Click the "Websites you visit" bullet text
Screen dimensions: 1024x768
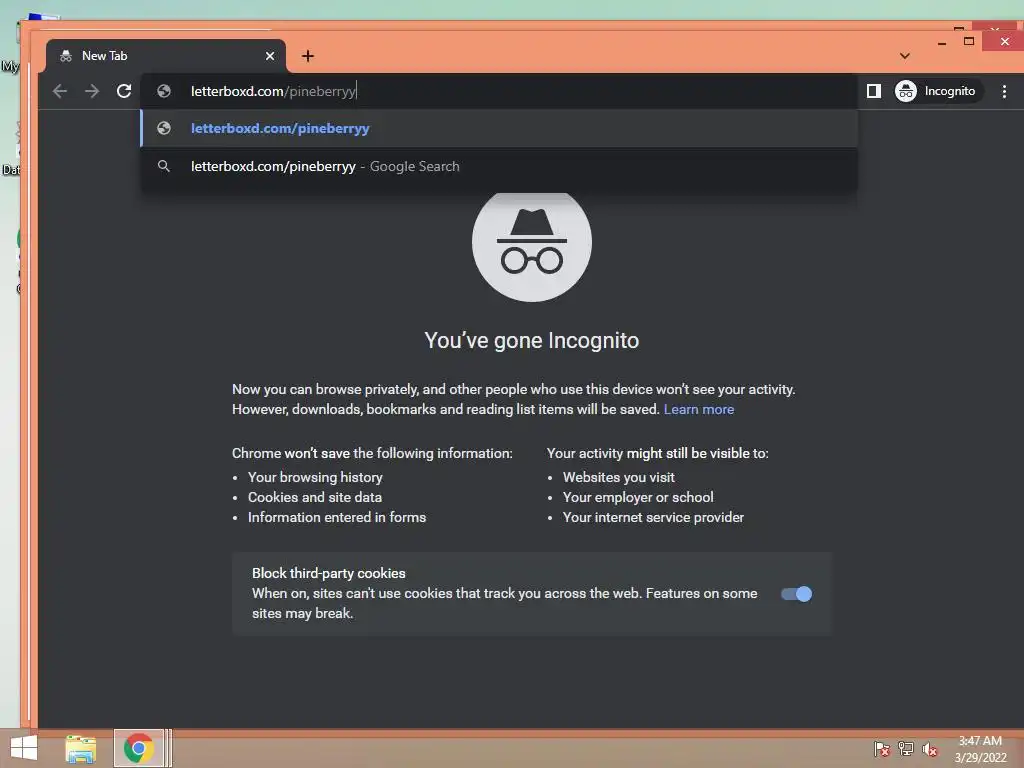(618, 477)
